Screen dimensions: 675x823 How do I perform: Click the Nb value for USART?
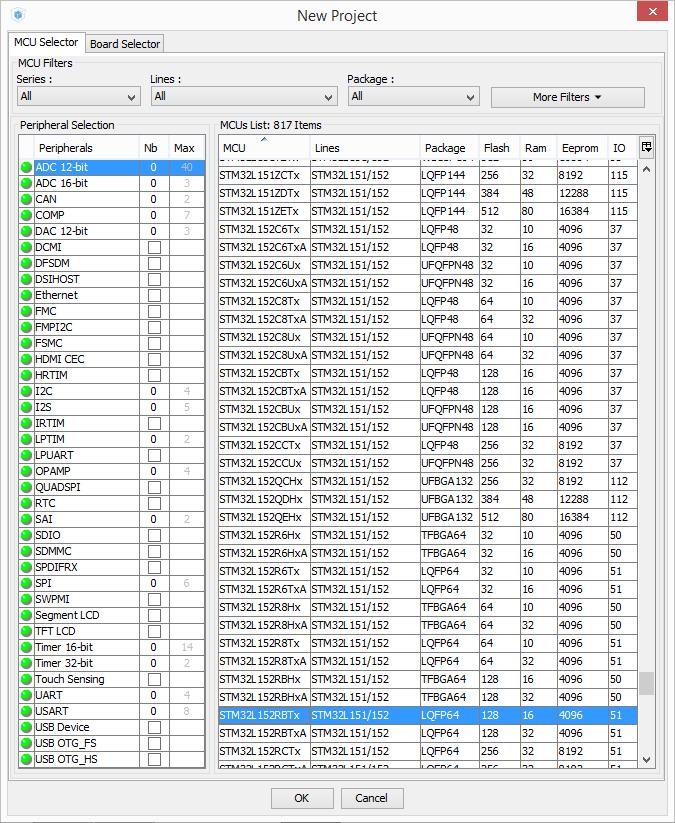click(x=153, y=712)
